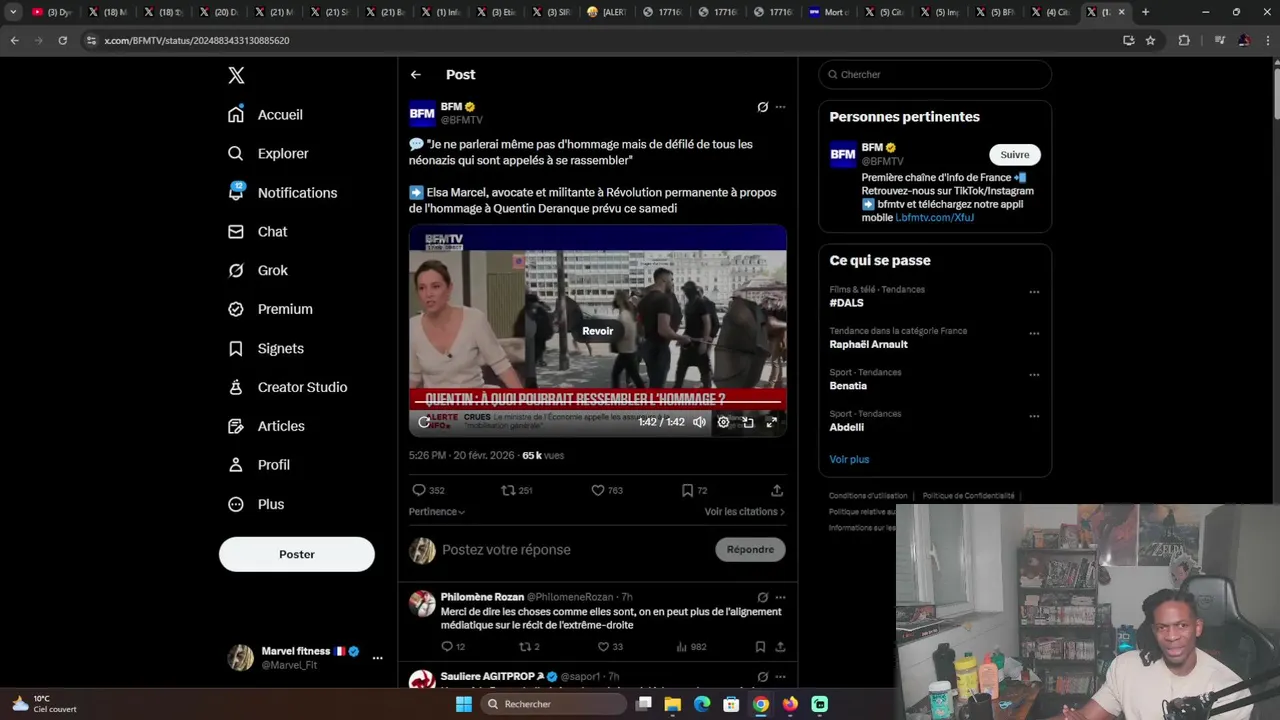
Task: Share the BFM post
Action: [x=777, y=490]
